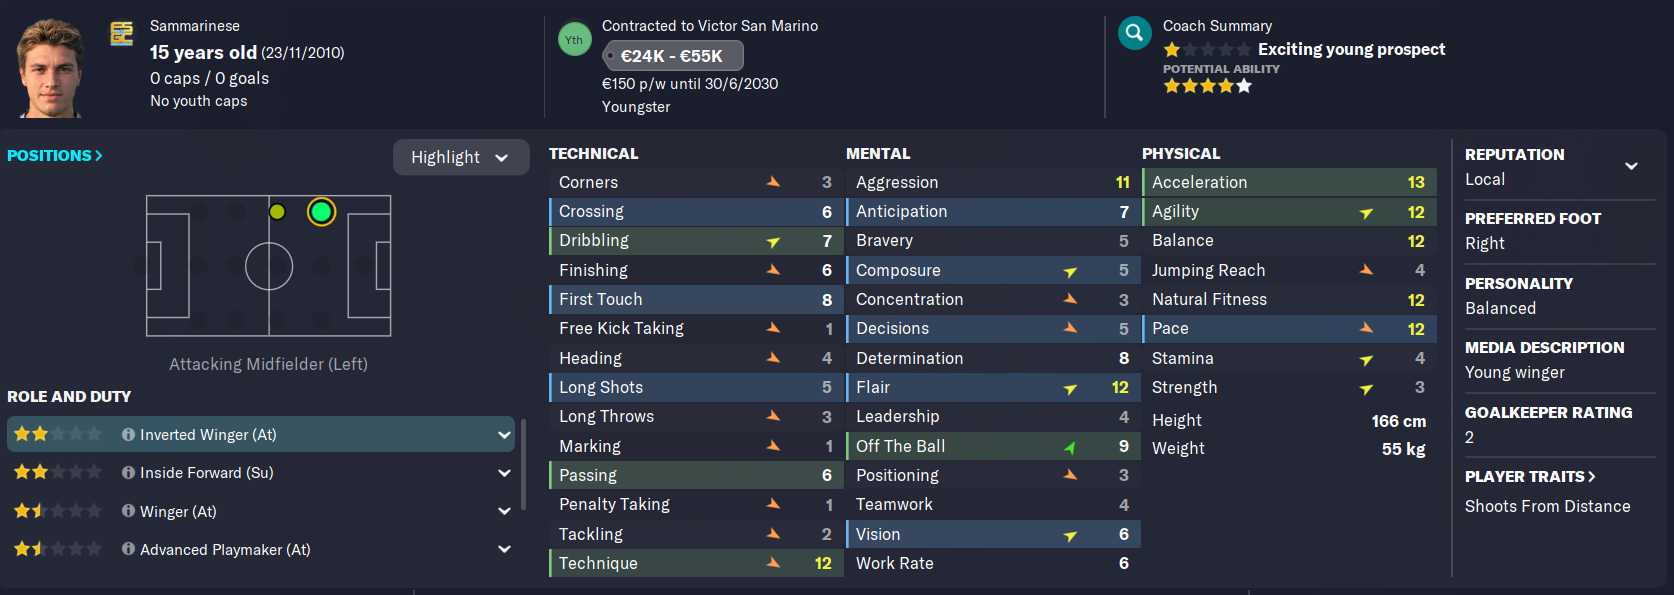Click the info icon beside Advanced Playmaker

(128, 549)
